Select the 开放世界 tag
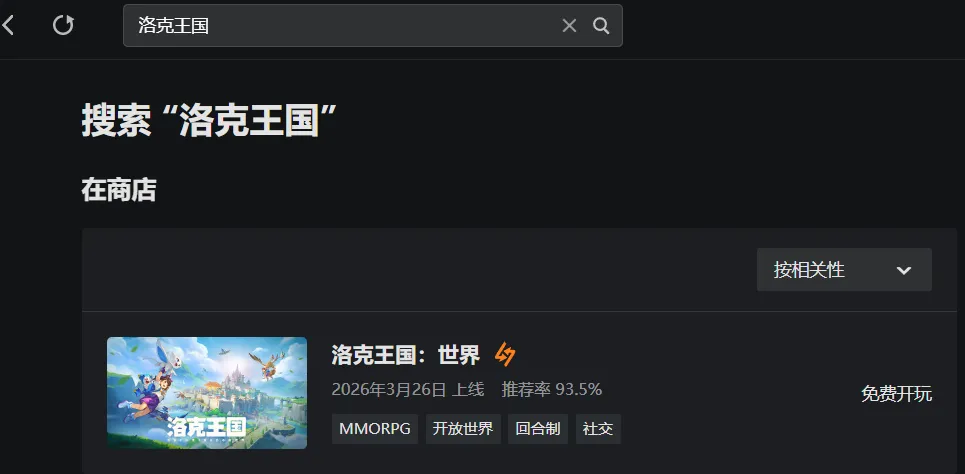965x474 pixels. tap(463, 429)
